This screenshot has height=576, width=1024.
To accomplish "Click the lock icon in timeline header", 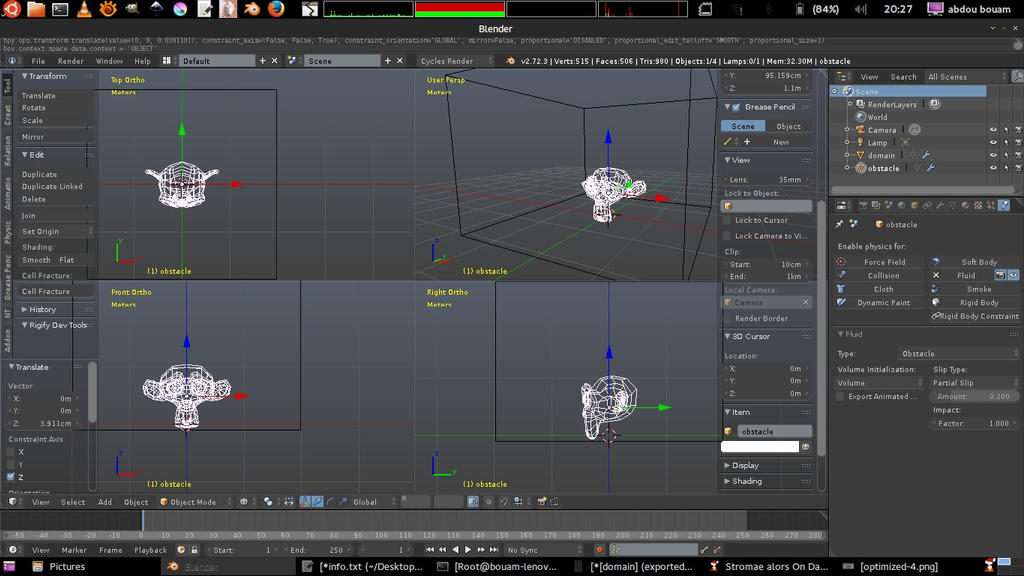I will (x=194, y=550).
